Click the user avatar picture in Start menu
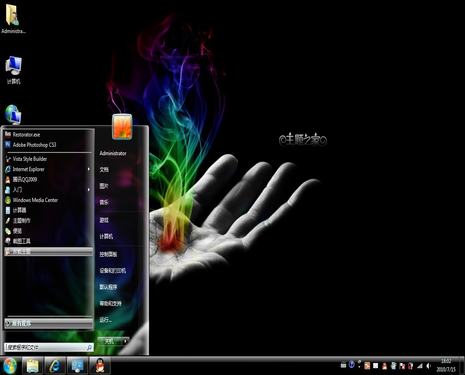The width and height of the screenshot is (465, 375). coord(122,127)
